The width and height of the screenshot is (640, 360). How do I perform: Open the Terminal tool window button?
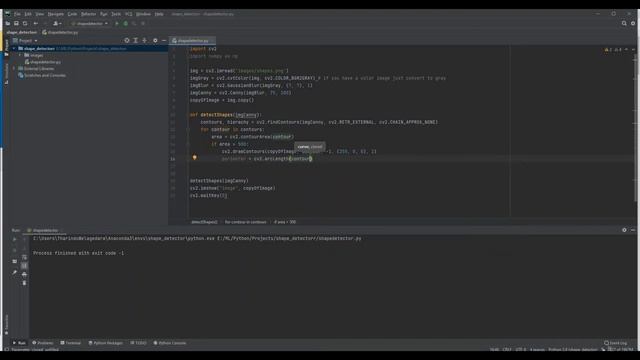[x=71, y=343]
